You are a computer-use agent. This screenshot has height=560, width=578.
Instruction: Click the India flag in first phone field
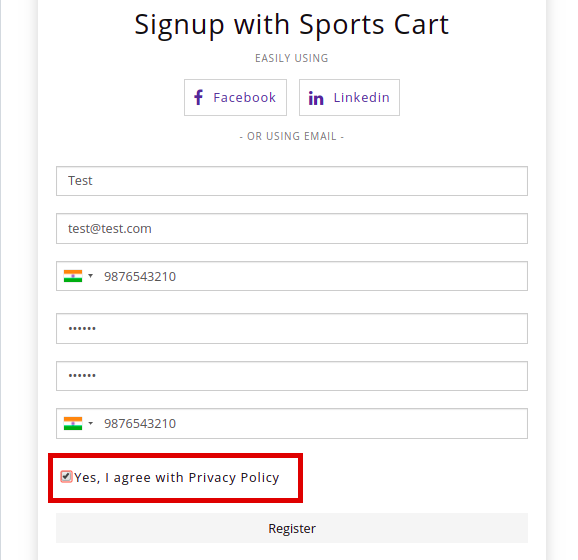pos(73,276)
